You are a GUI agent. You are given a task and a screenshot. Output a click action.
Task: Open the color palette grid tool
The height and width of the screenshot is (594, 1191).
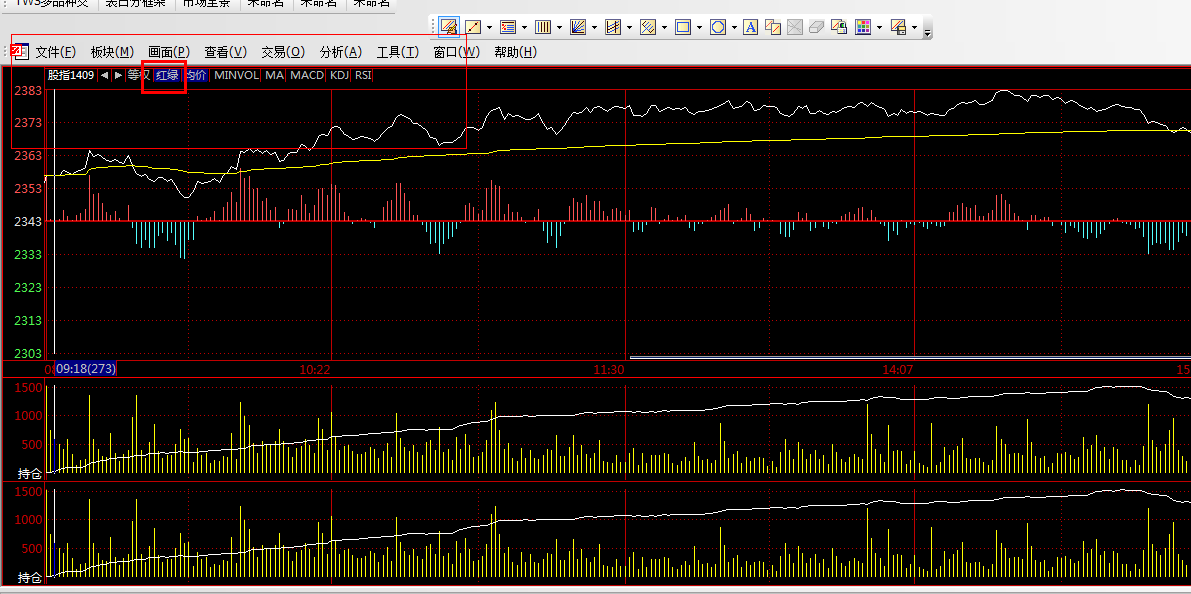point(863,27)
